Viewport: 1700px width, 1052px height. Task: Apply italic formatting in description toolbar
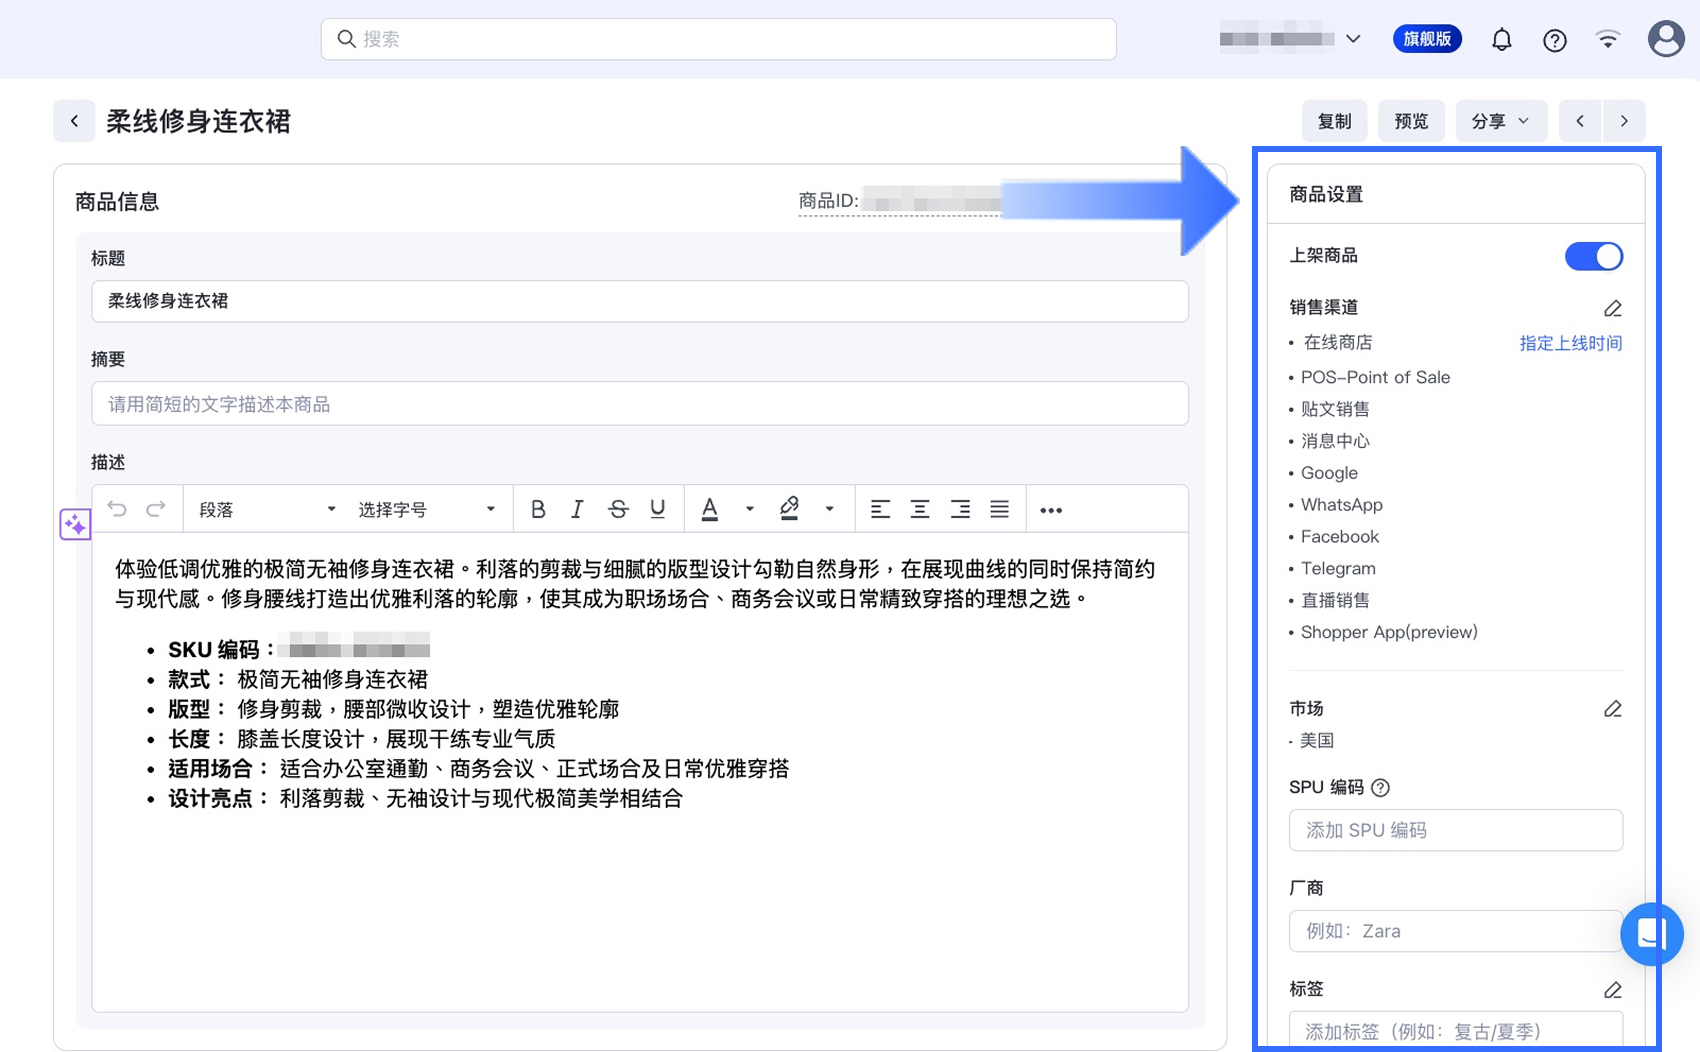pos(577,510)
